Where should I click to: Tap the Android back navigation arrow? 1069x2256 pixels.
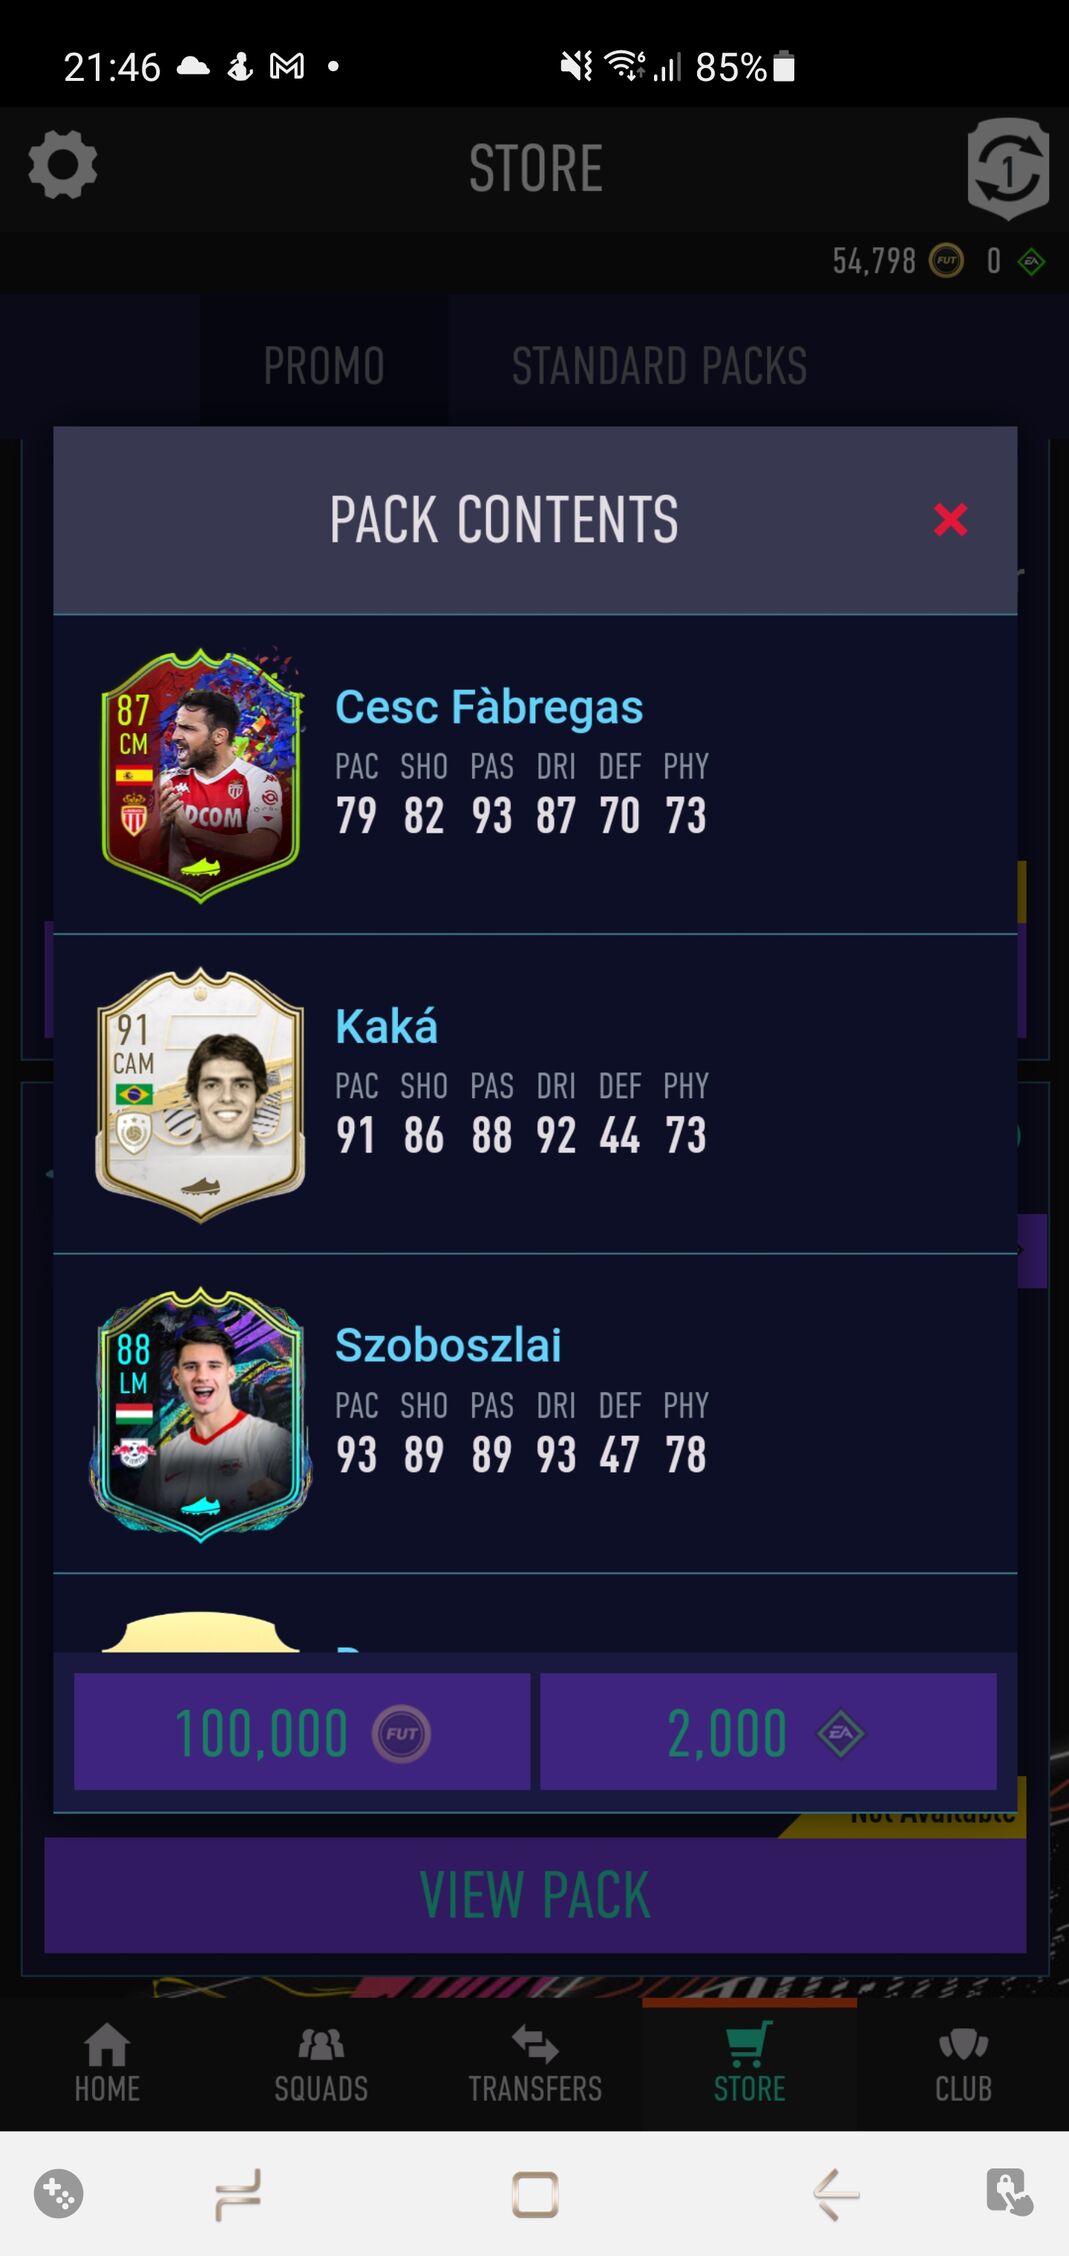(836, 2194)
